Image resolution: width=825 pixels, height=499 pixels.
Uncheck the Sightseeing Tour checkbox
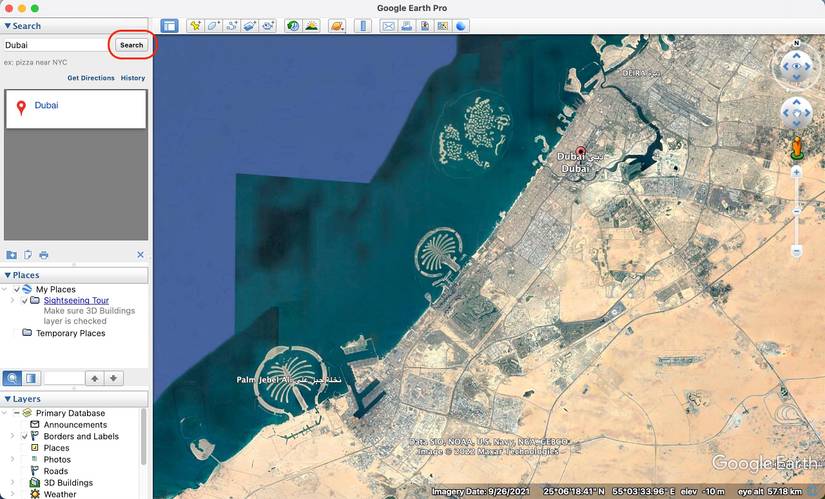click(25, 301)
